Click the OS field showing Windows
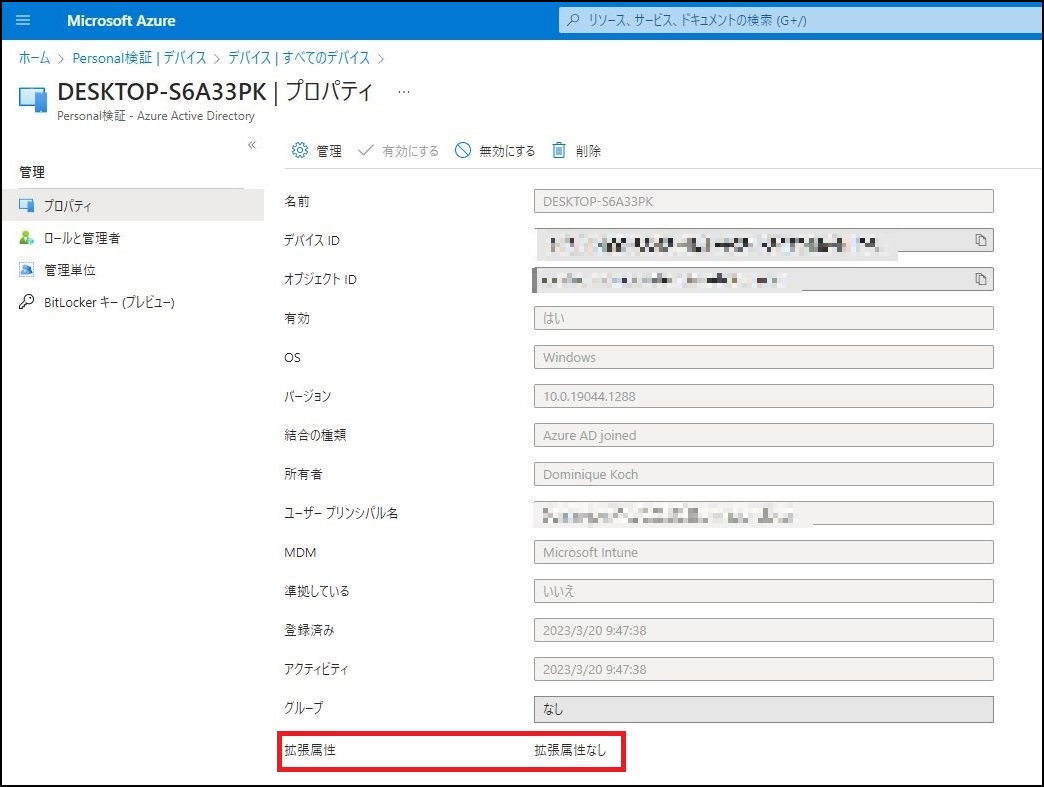The height and width of the screenshot is (787, 1044). (x=764, y=357)
